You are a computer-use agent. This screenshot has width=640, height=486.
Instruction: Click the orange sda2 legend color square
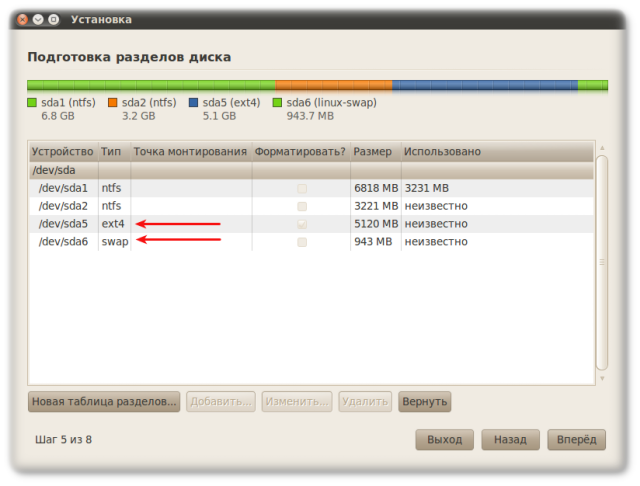[113, 102]
